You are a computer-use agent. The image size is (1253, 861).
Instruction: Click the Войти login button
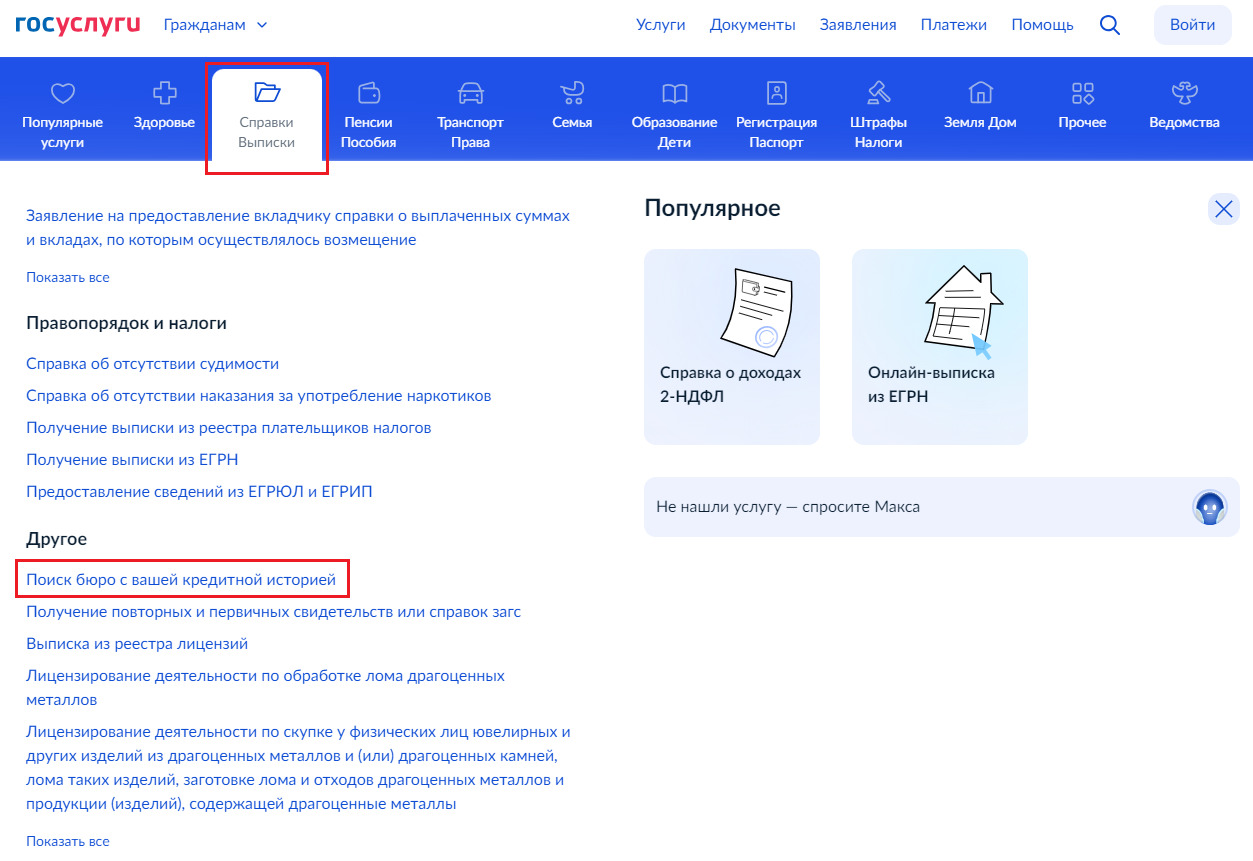coord(1193,25)
